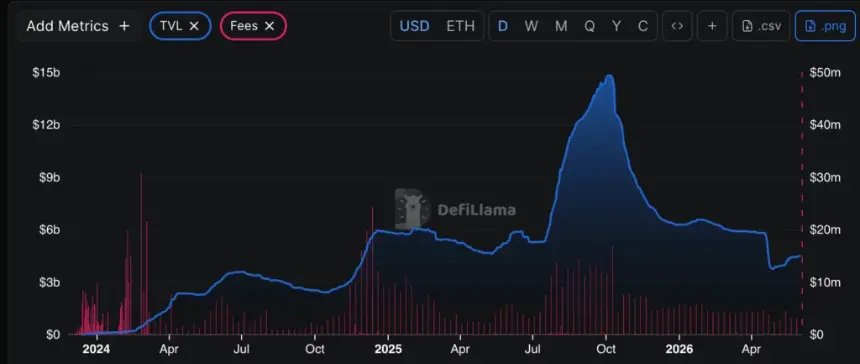
Task: Select quarterly Q interval
Action: (x=590, y=26)
